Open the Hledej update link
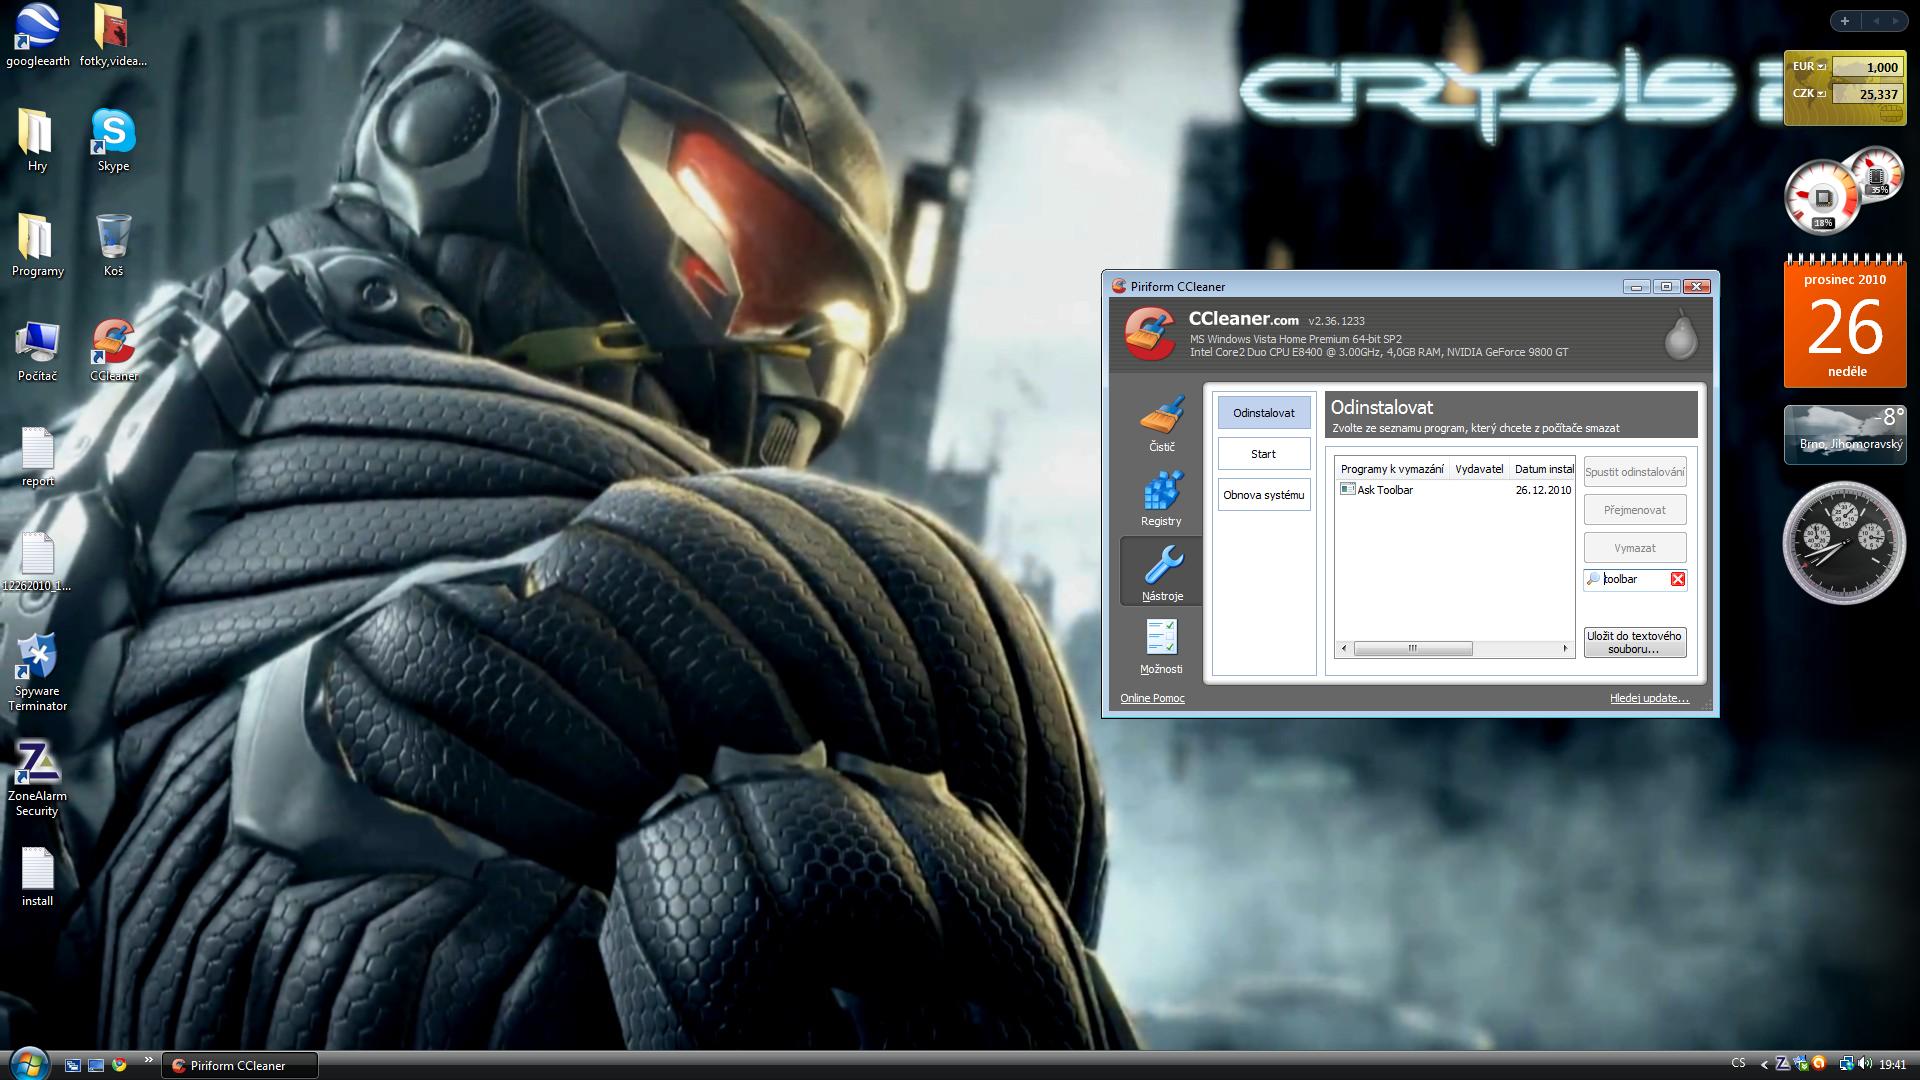This screenshot has width=1920, height=1080. click(x=1648, y=698)
